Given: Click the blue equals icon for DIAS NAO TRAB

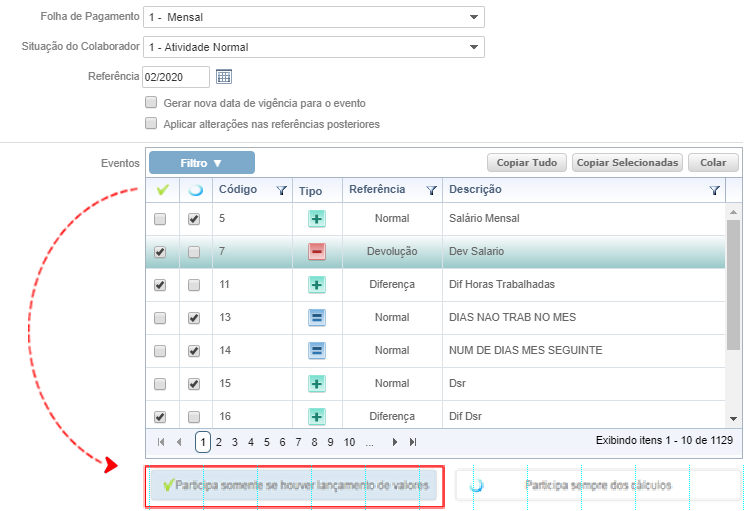Looking at the screenshot, I should tap(317, 318).
